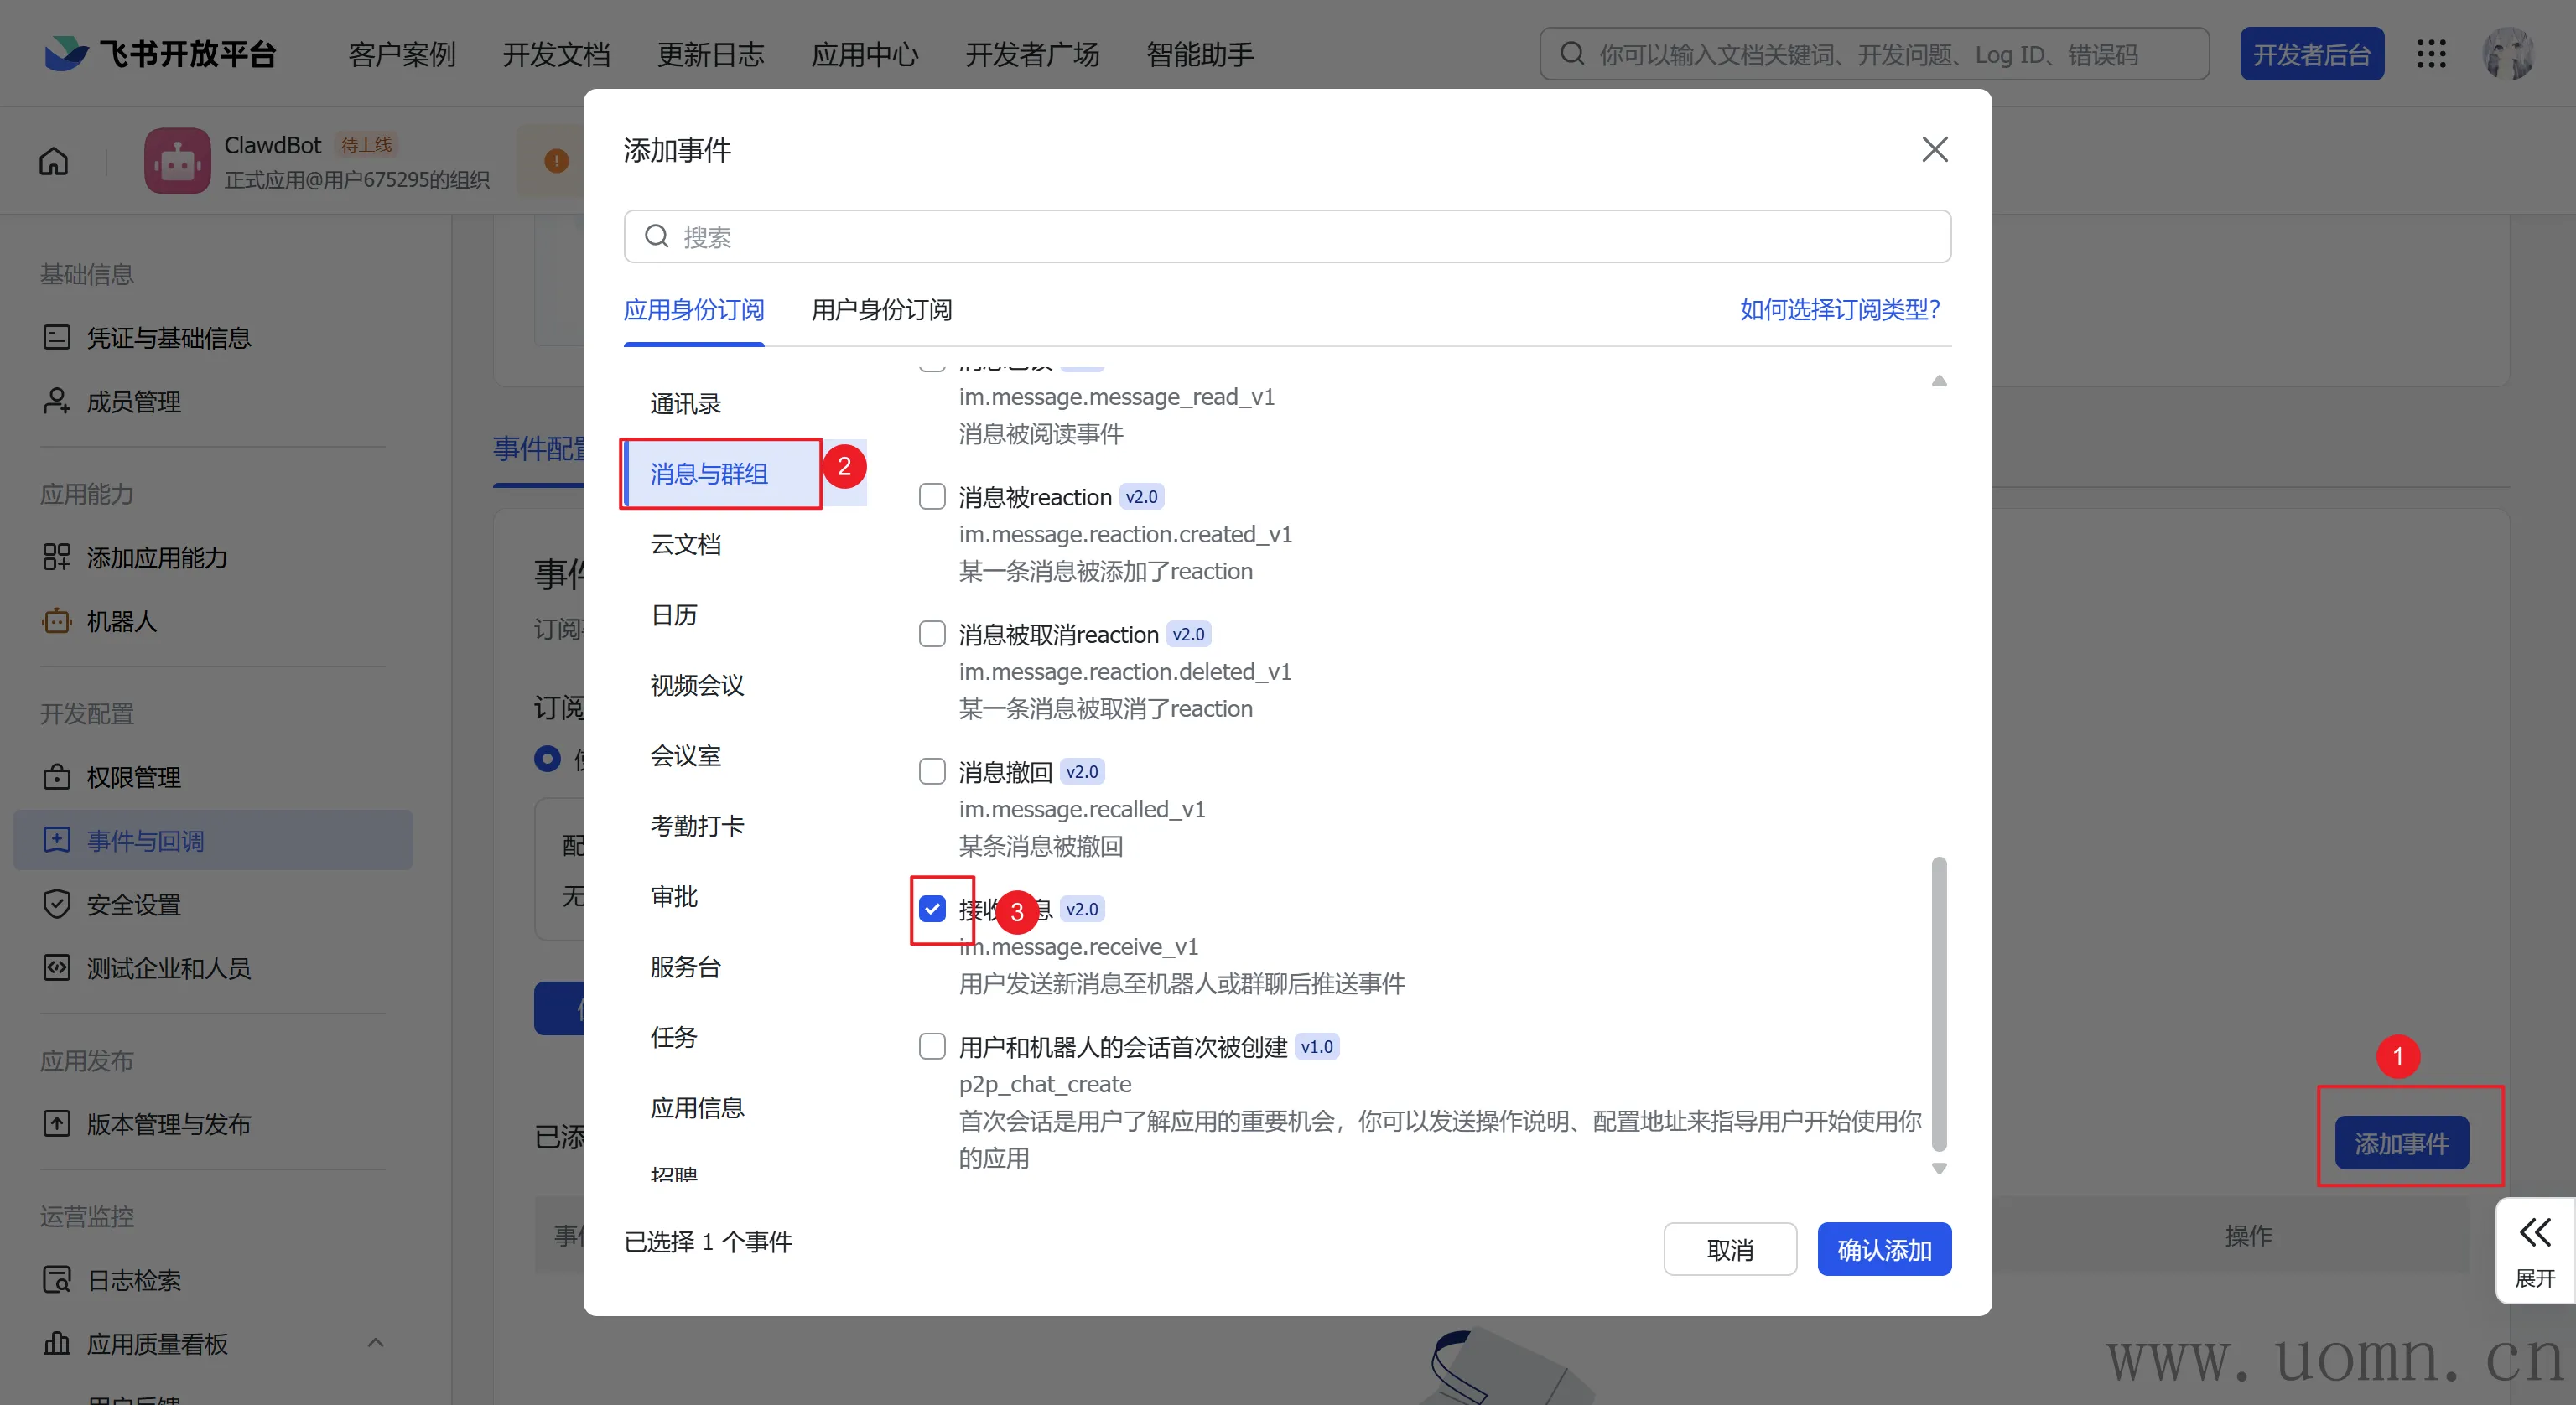Close the add event dialog

click(1934, 150)
